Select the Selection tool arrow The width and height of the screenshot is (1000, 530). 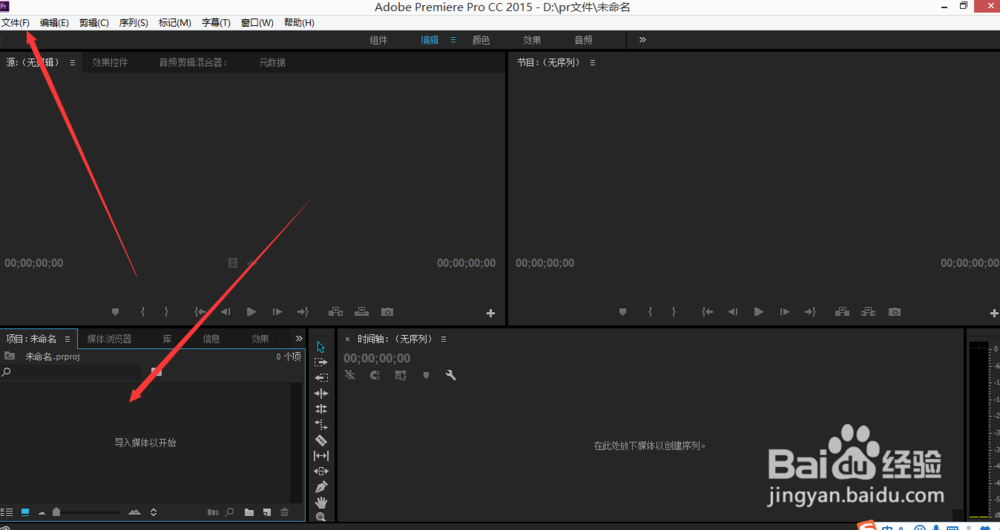(321, 347)
